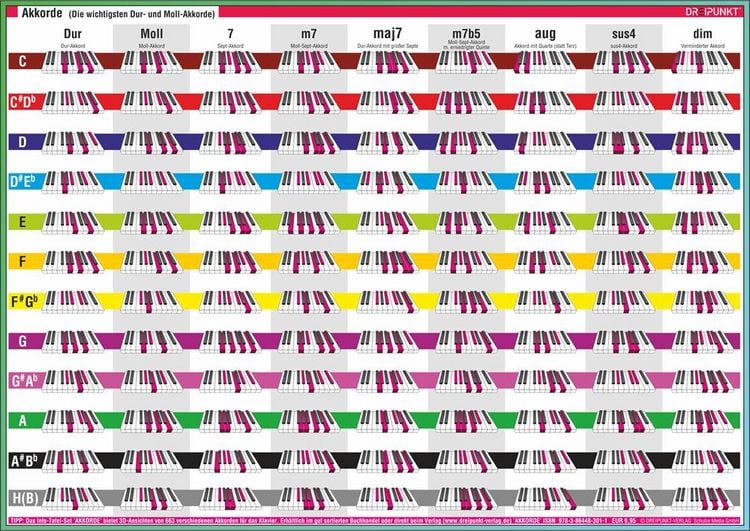Click the G 7 keyboard diagram
This screenshot has height=531, width=750.
point(230,342)
